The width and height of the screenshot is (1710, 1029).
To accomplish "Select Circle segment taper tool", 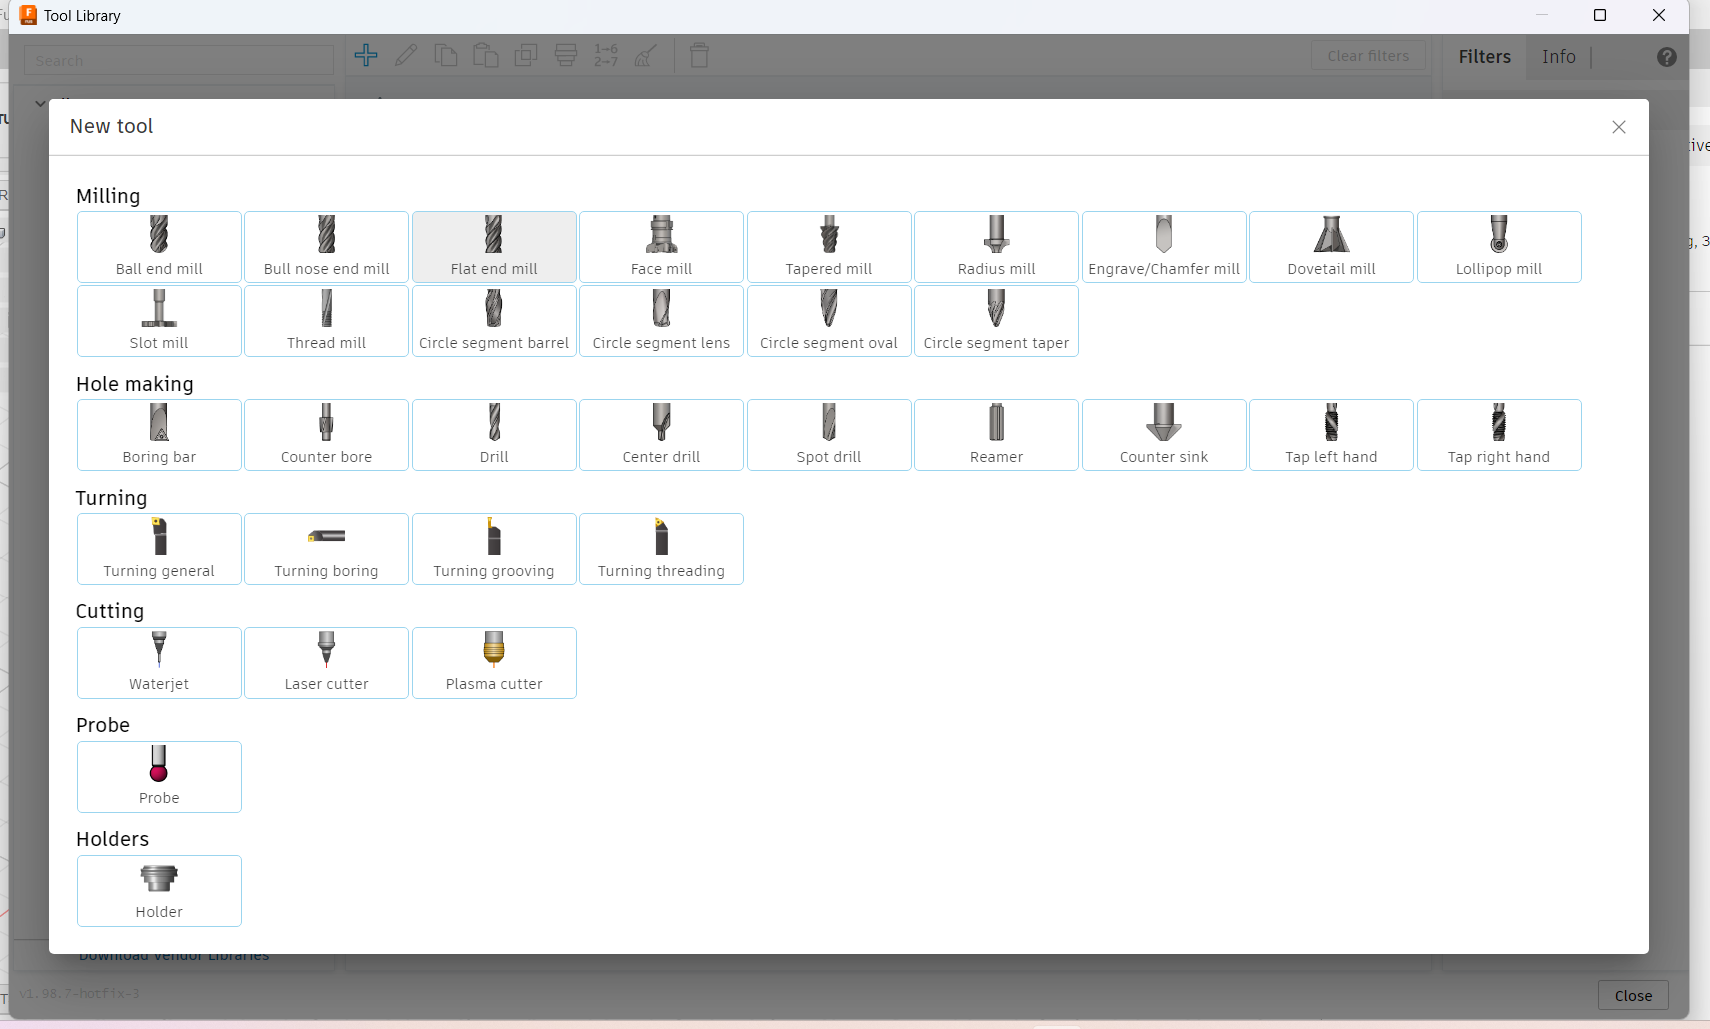I will [996, 321].
